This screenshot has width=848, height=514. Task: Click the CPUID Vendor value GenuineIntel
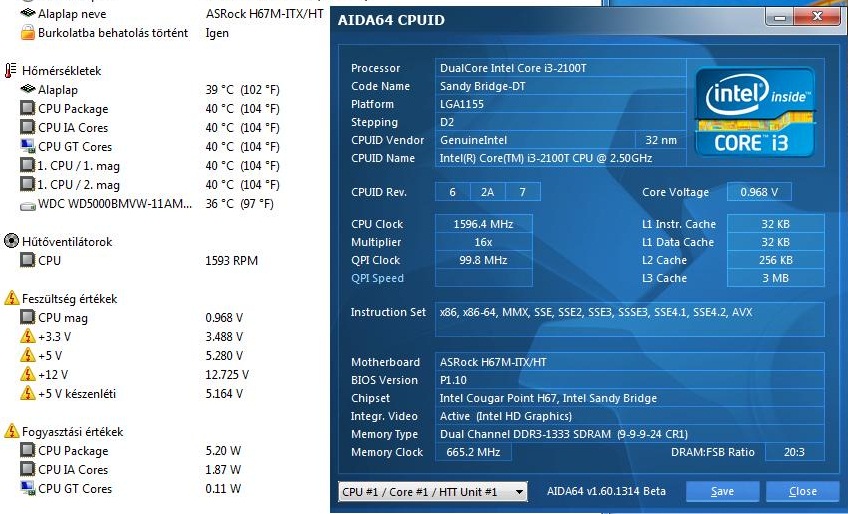(x=535, y=140)
